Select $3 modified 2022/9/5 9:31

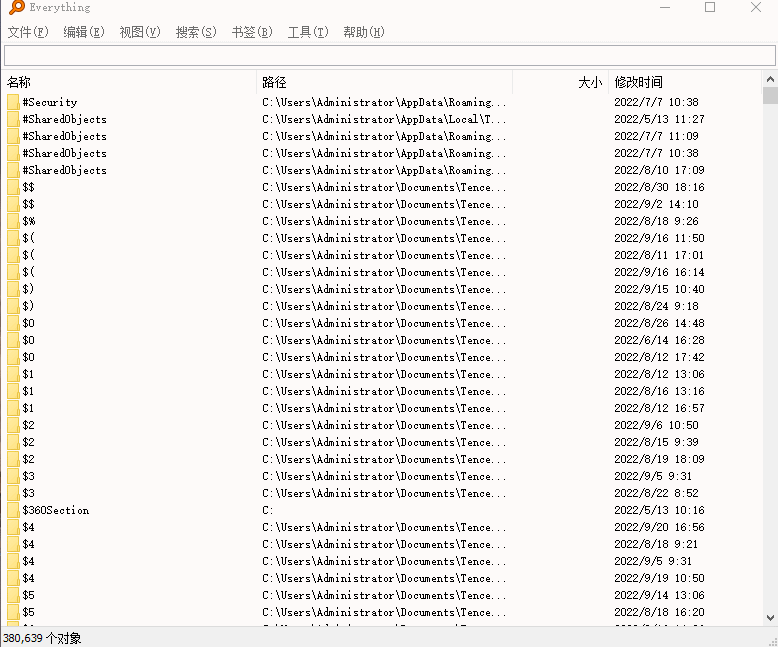coord(29,476)
